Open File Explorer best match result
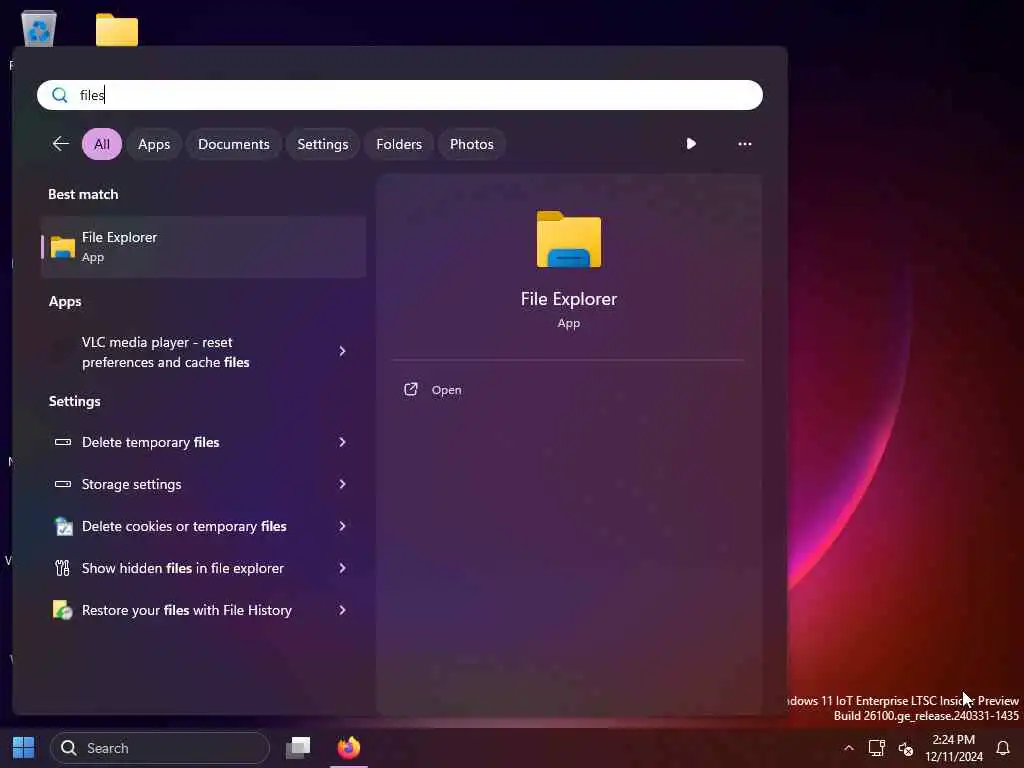The width and height of the screenshot is (1024, 768). coord(203,247)
